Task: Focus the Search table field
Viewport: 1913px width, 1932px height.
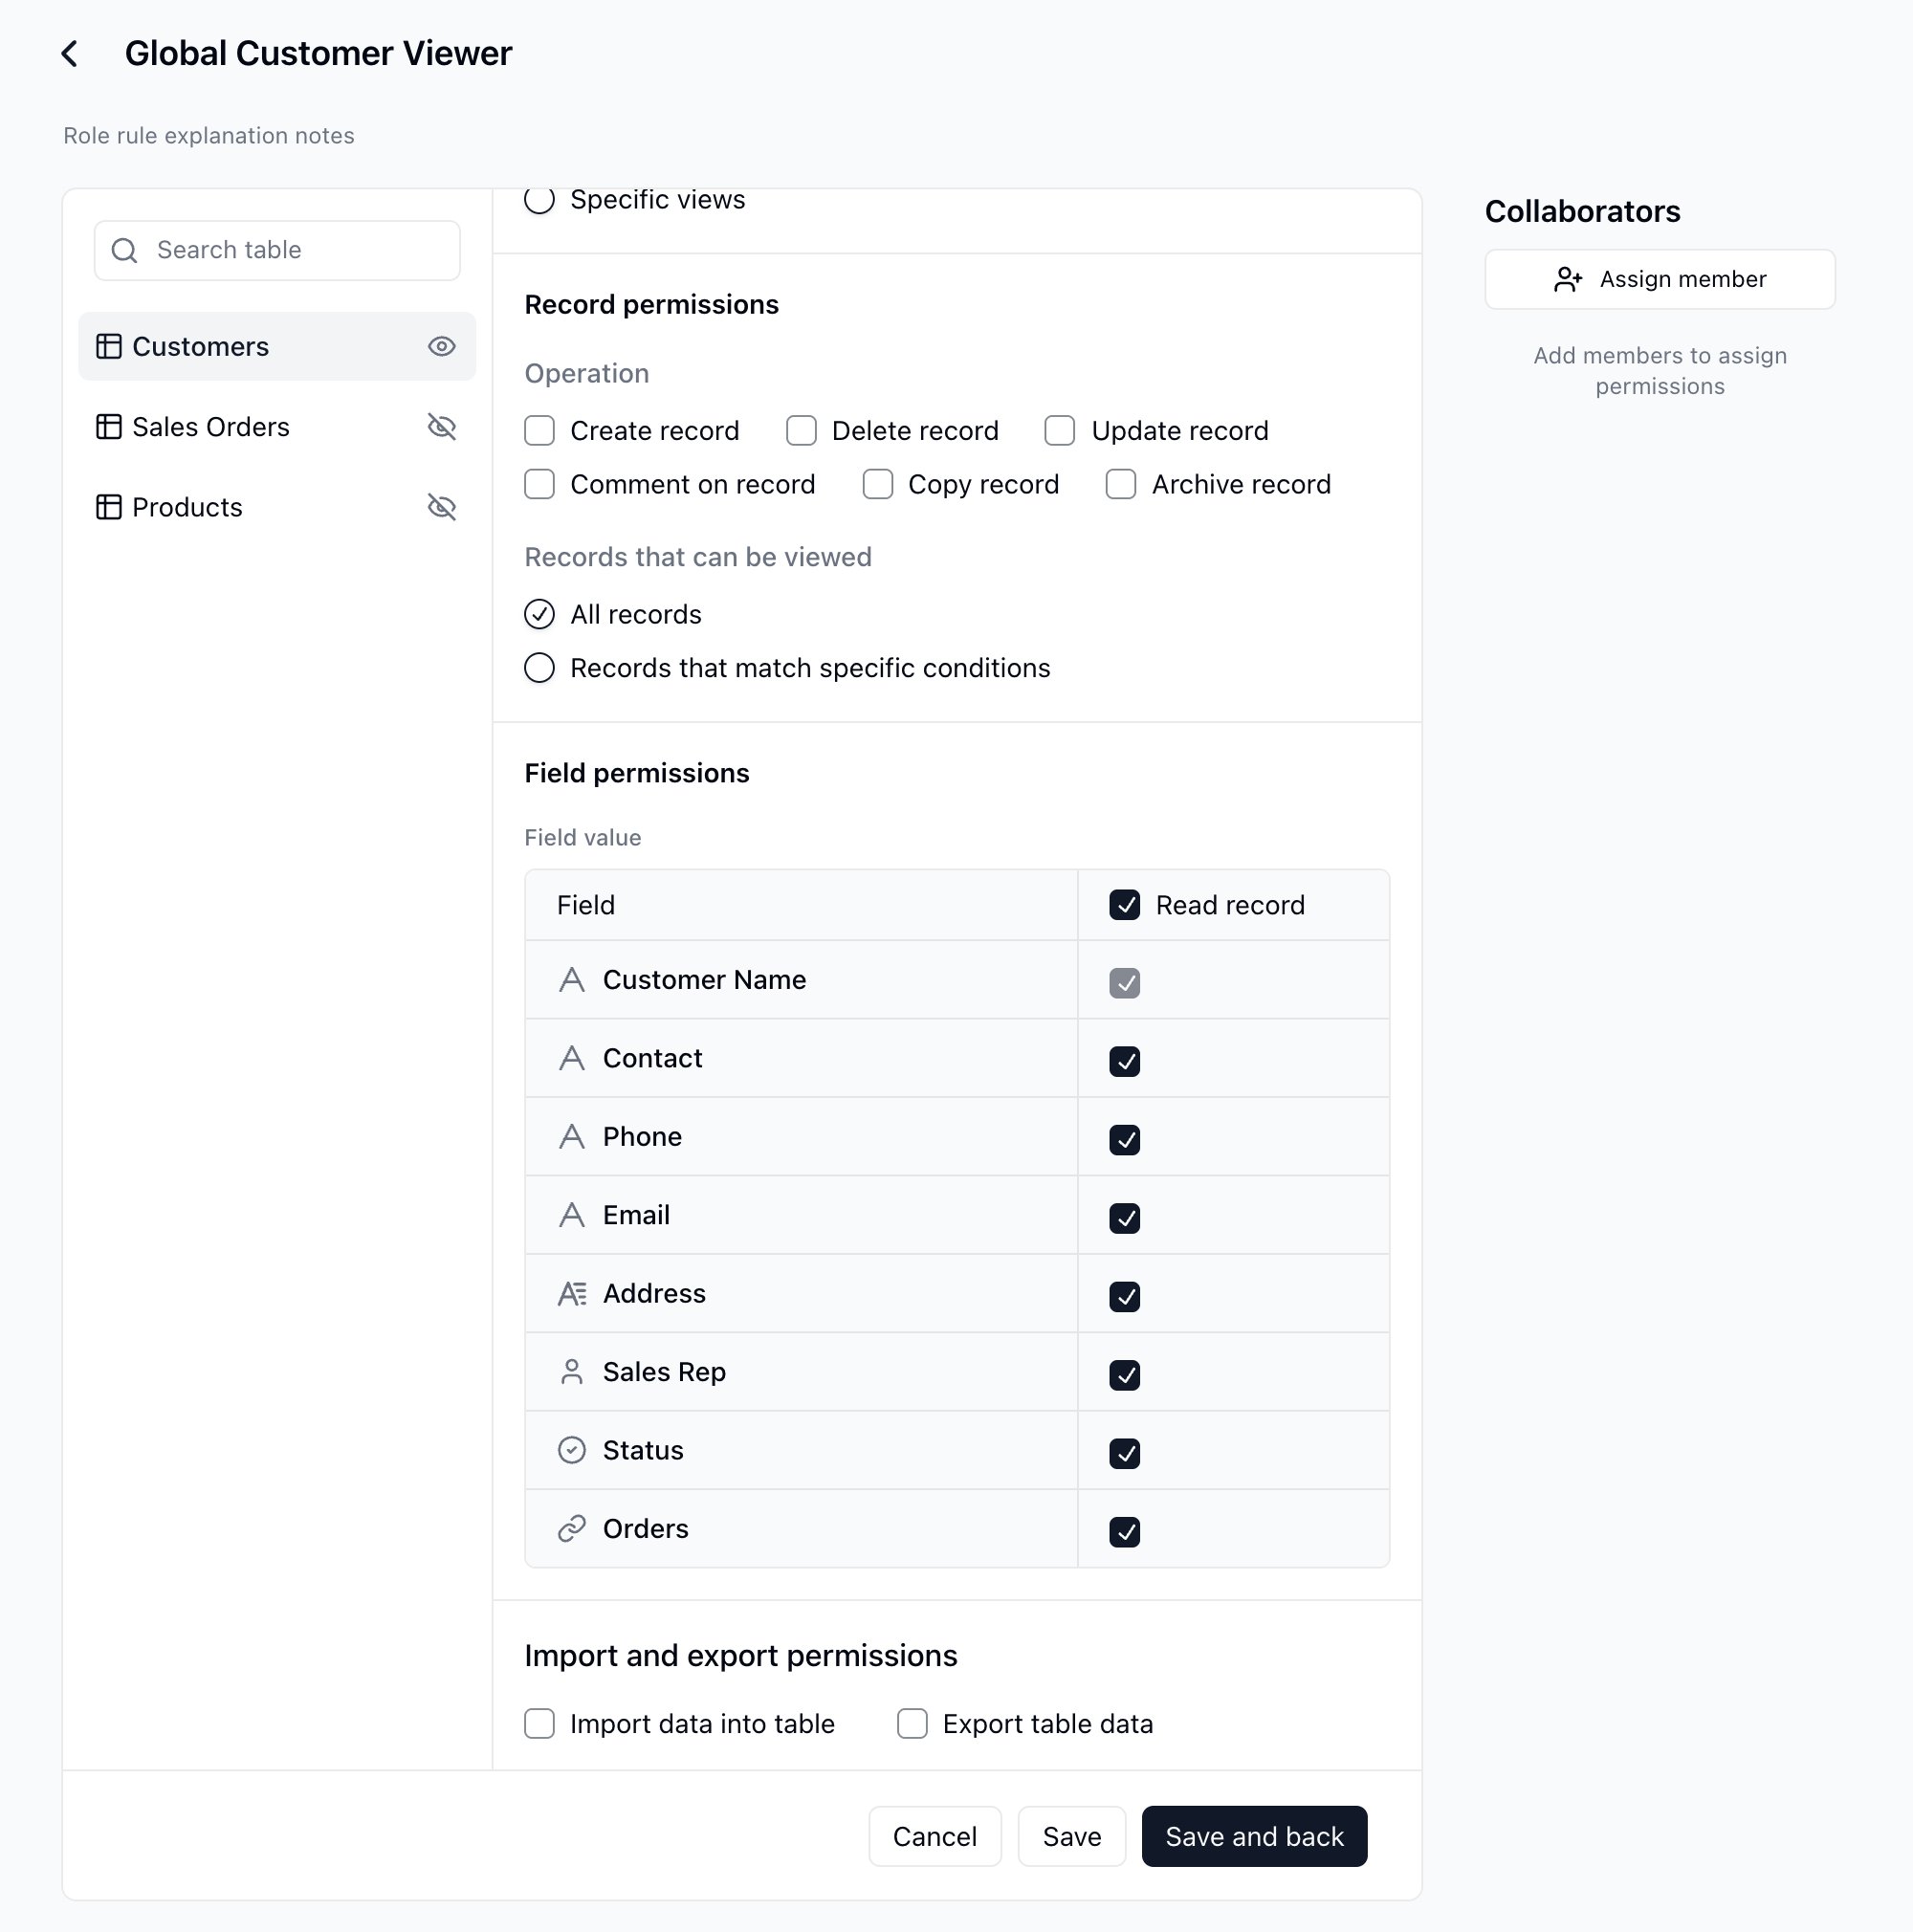Action: coord(277,250)
